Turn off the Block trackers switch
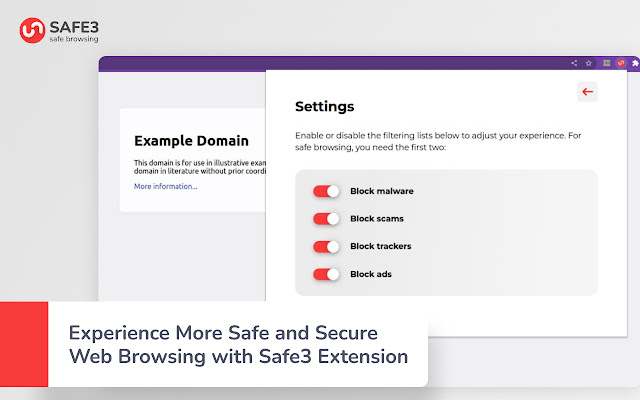 click(x=326, y=247)
